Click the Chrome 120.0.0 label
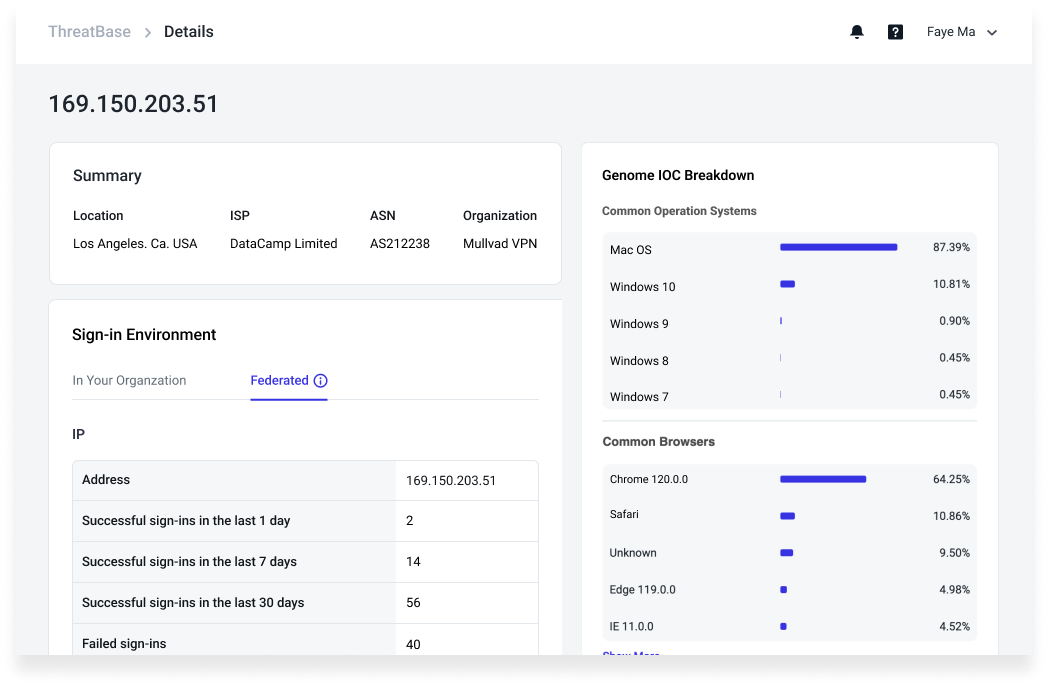This screenshot has height=687, width=1048. [x=648, y=479]
